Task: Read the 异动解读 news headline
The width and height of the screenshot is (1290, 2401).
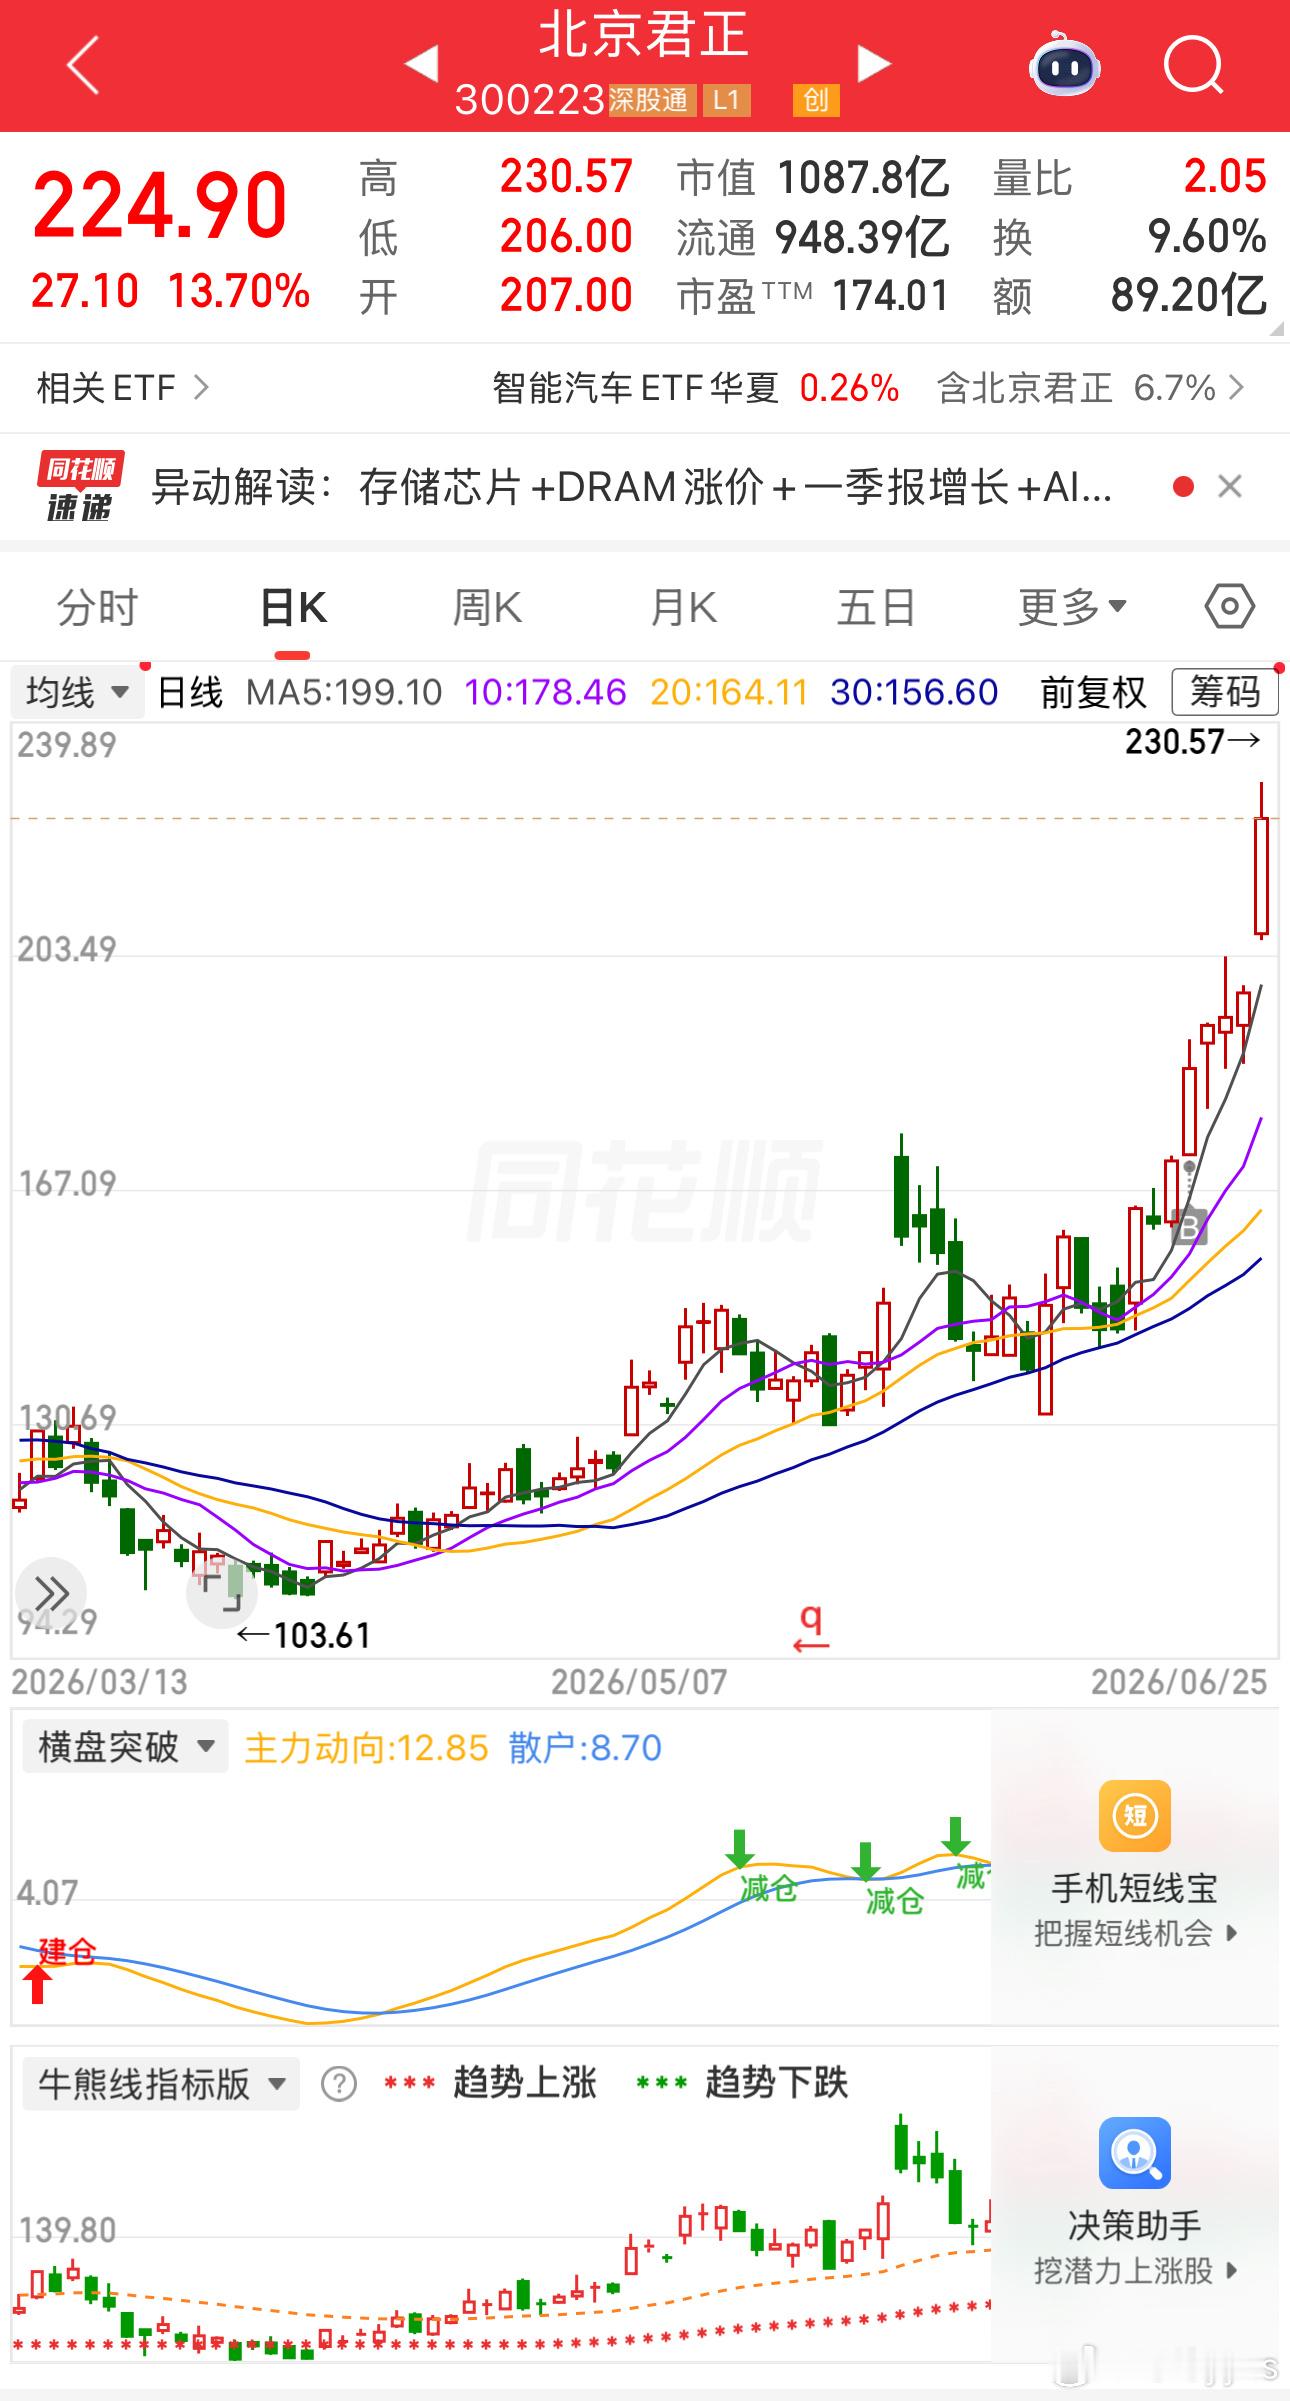Action: (x=632, y=487)
